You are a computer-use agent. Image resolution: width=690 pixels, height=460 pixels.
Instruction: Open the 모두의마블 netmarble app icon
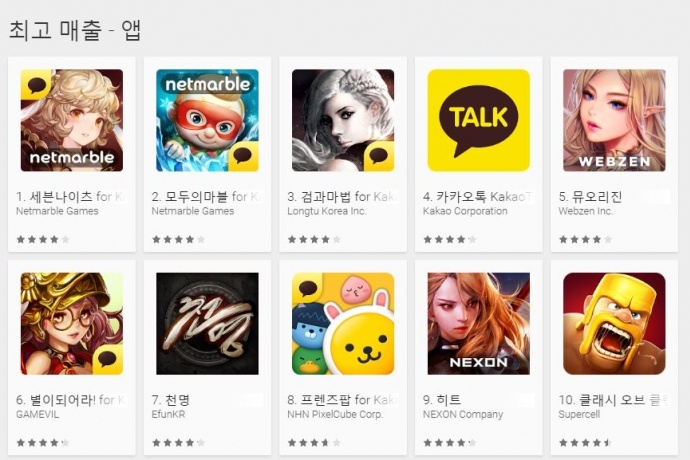[x=207, y=120]
